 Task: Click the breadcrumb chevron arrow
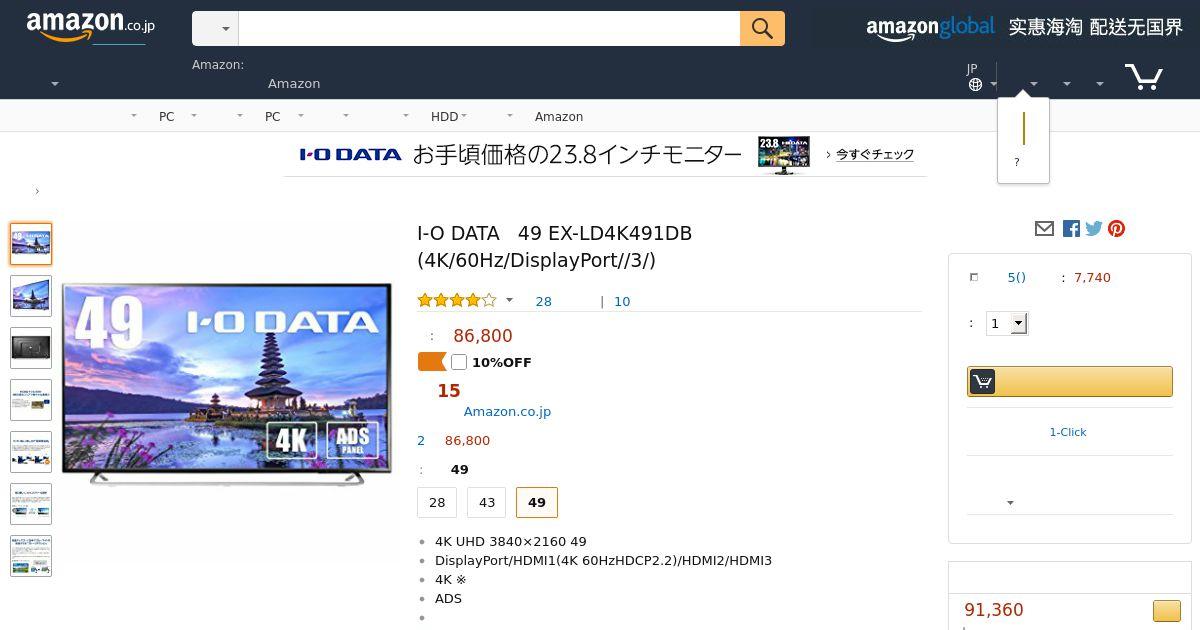click(x=37, y=191)
